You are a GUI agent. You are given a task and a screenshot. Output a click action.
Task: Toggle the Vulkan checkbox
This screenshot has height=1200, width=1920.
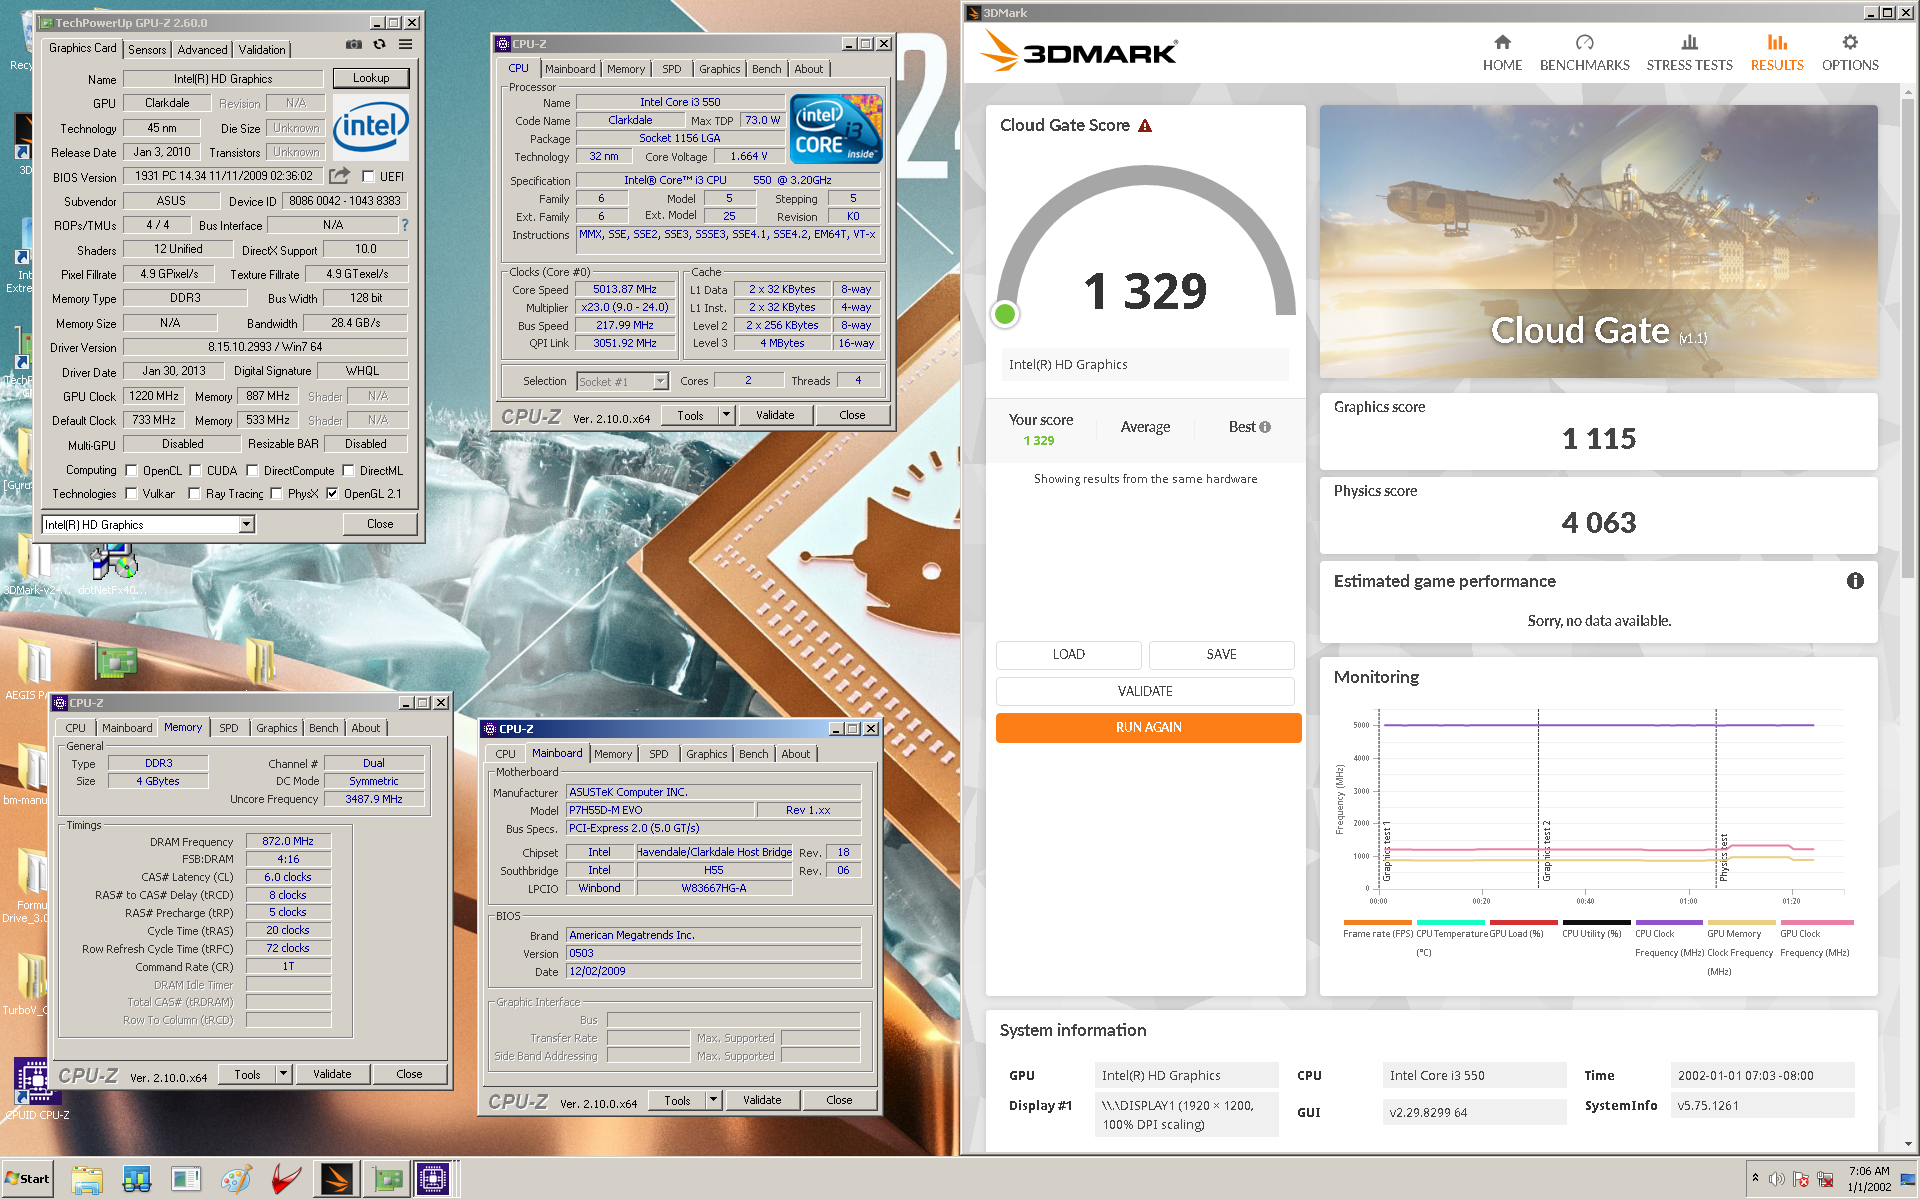pos(131,493)
